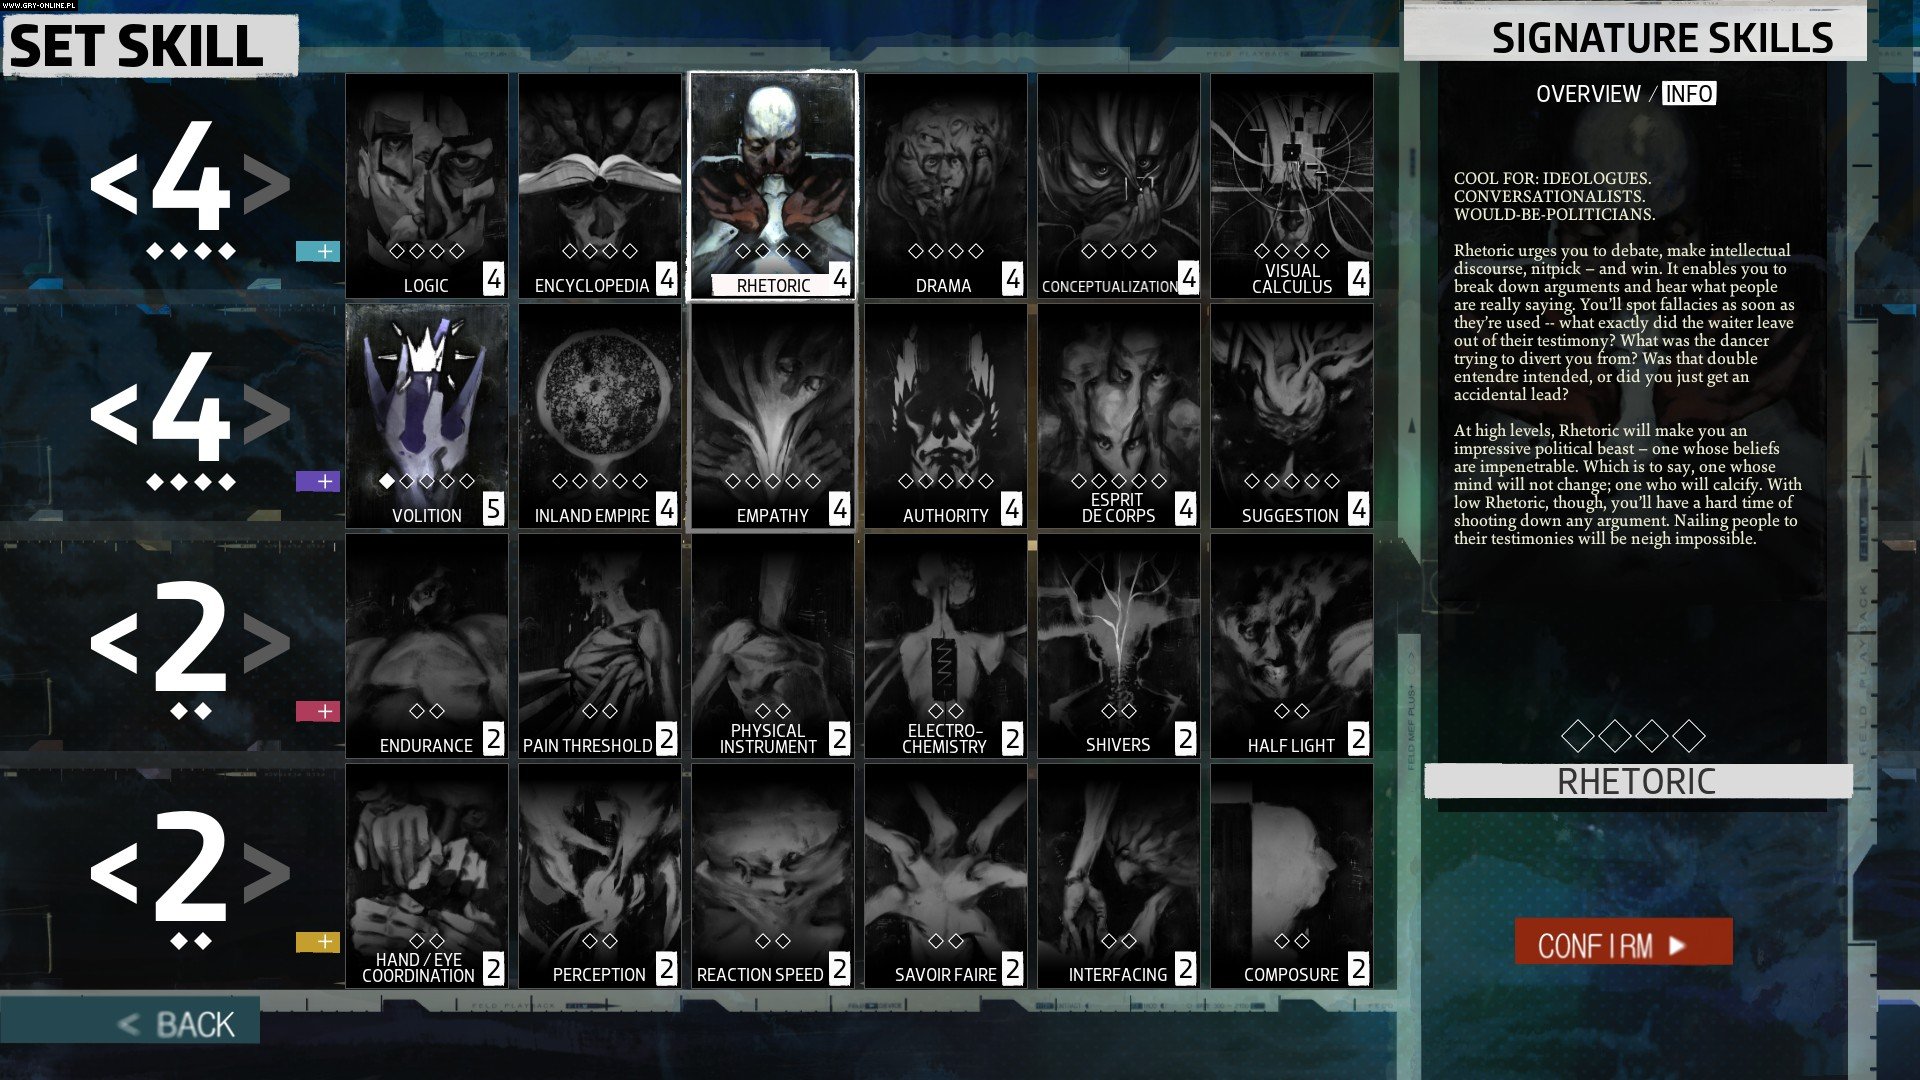The image size is (1920, 1080).
Task: Click the Set Skill title
Action: [149, 46]
